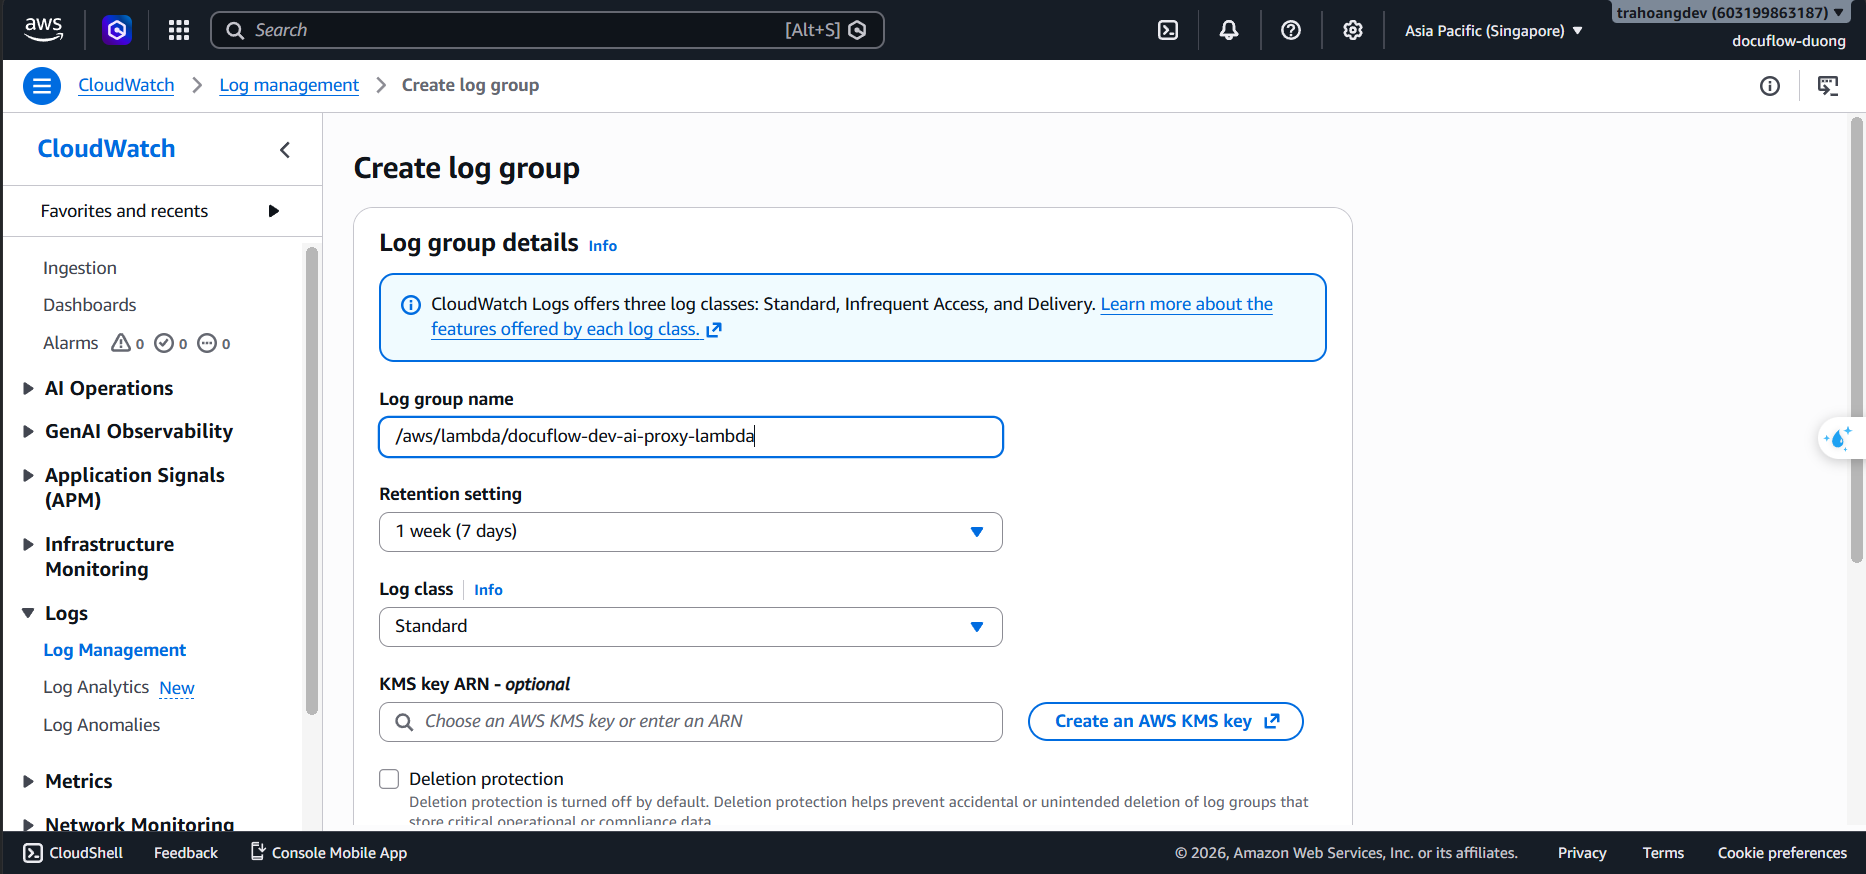Click the KMS key ARN input field
Screen dimensions: 1866x874
click(x=691, y=722)
